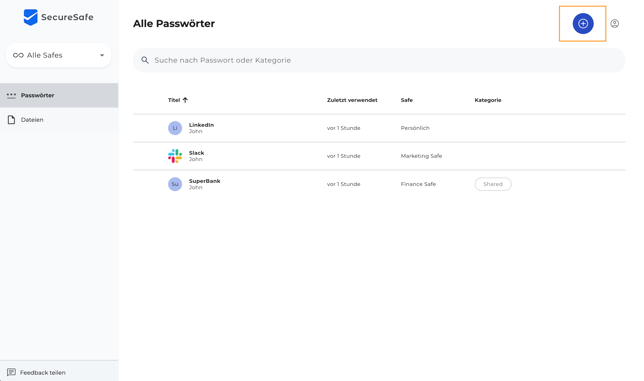Click the Feedback teilen chat icon

pos(12,372)
